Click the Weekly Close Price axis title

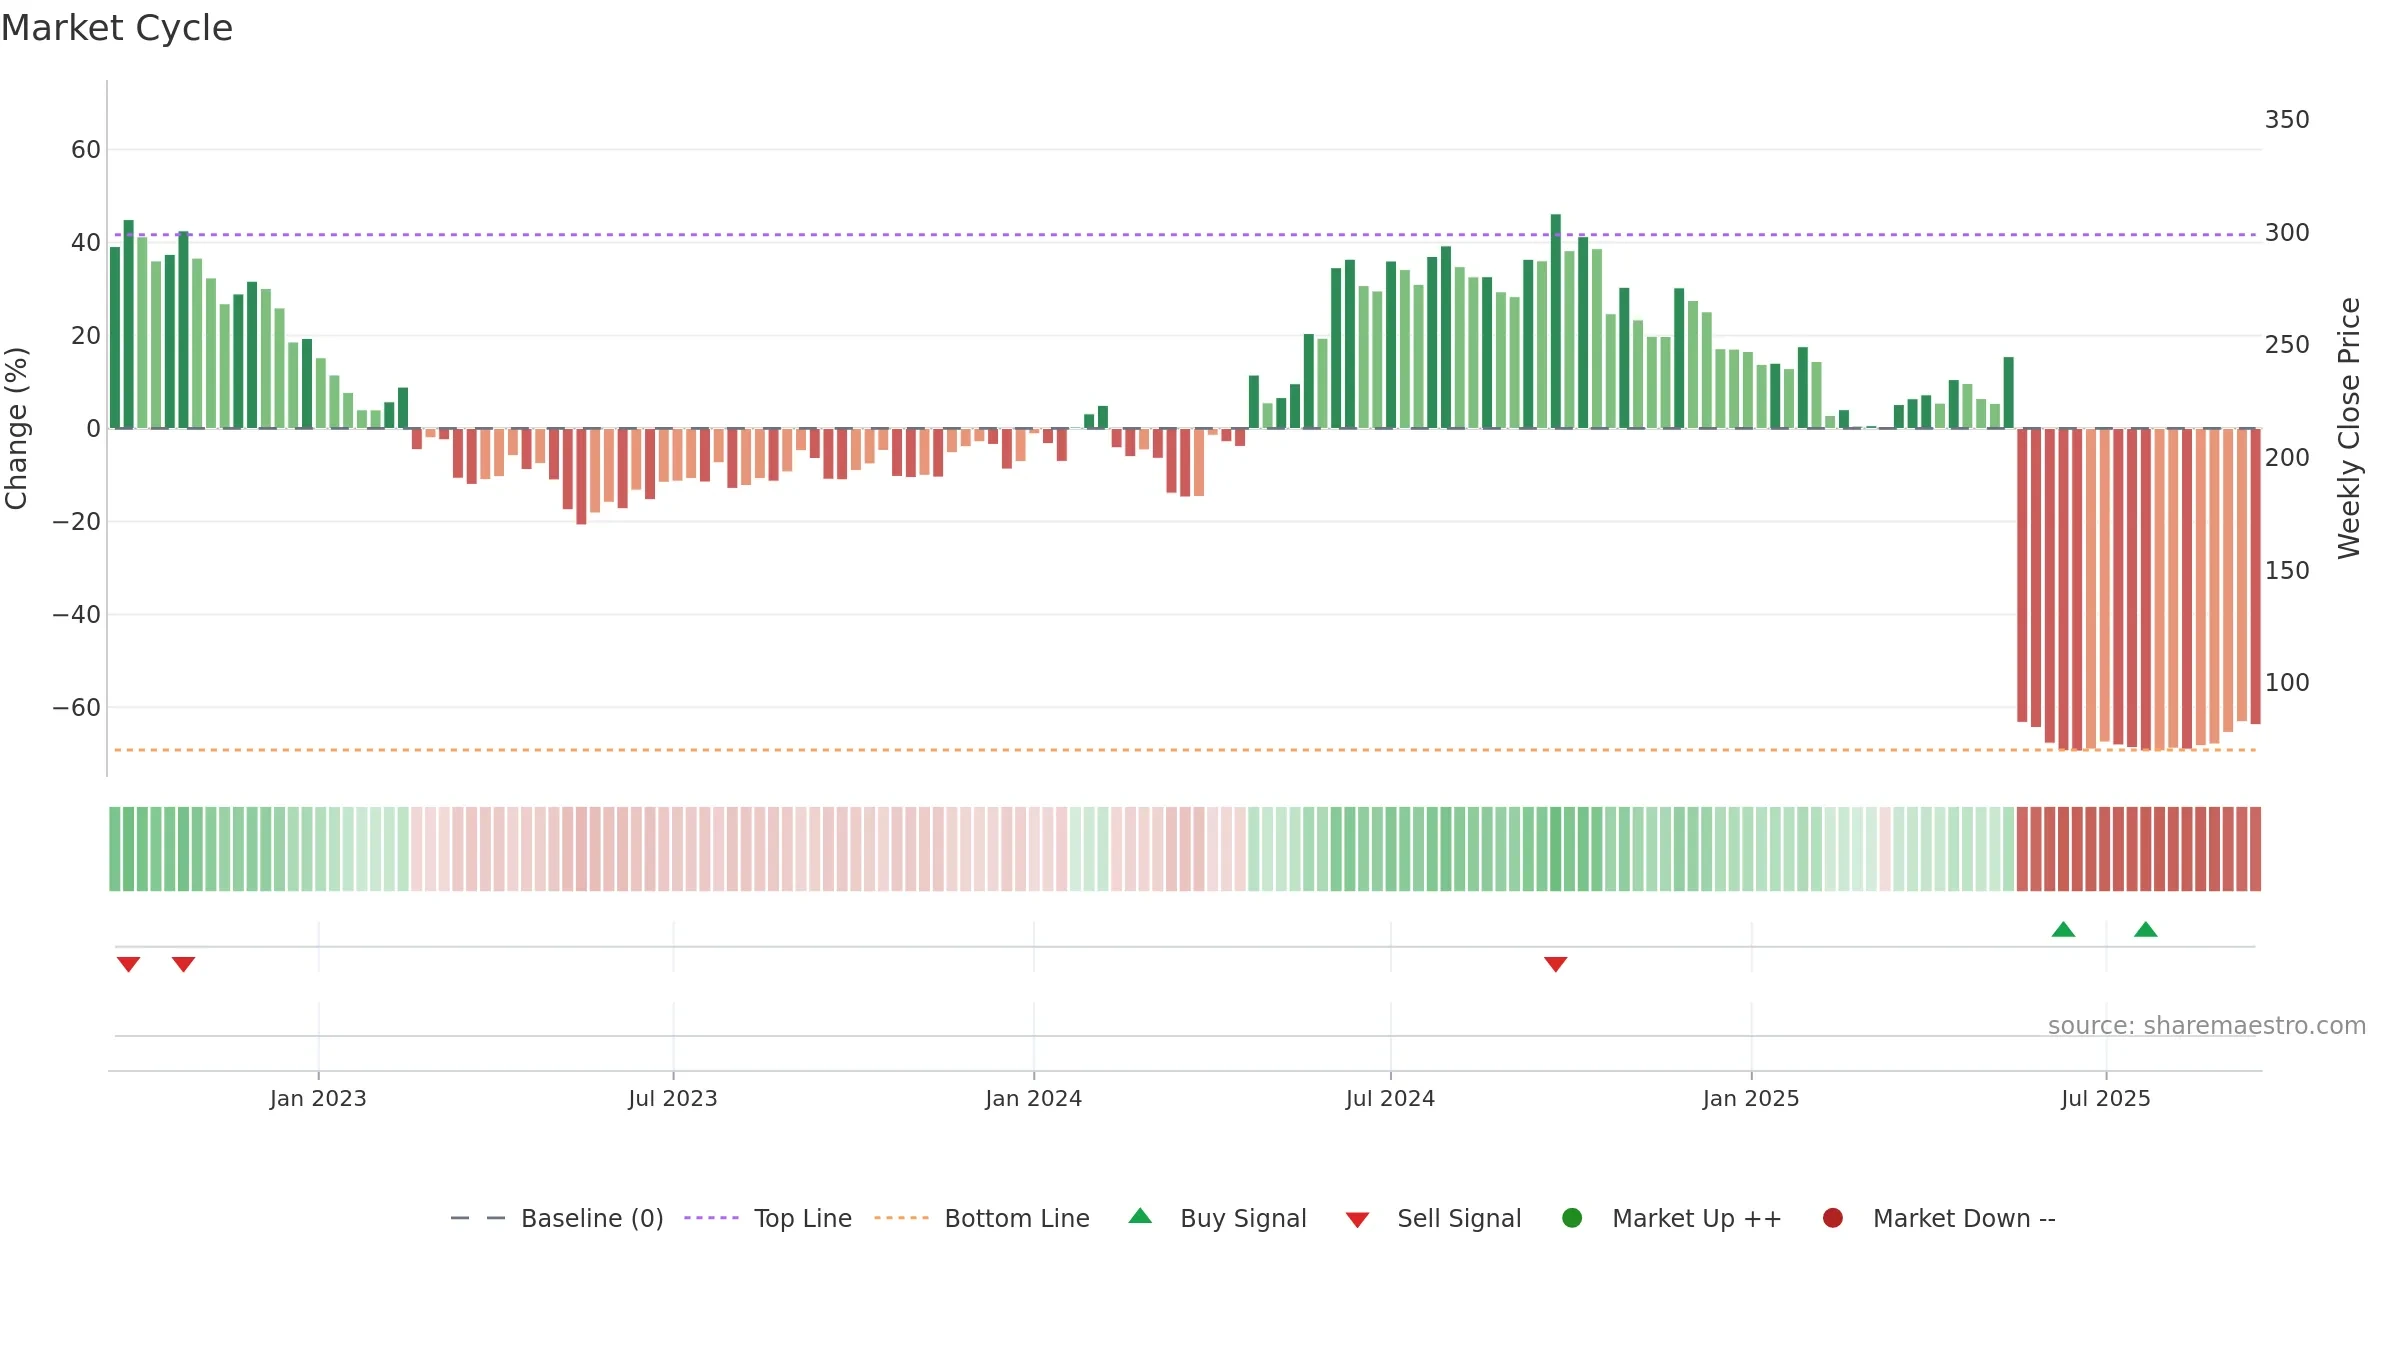click(x=2349, y=428)
